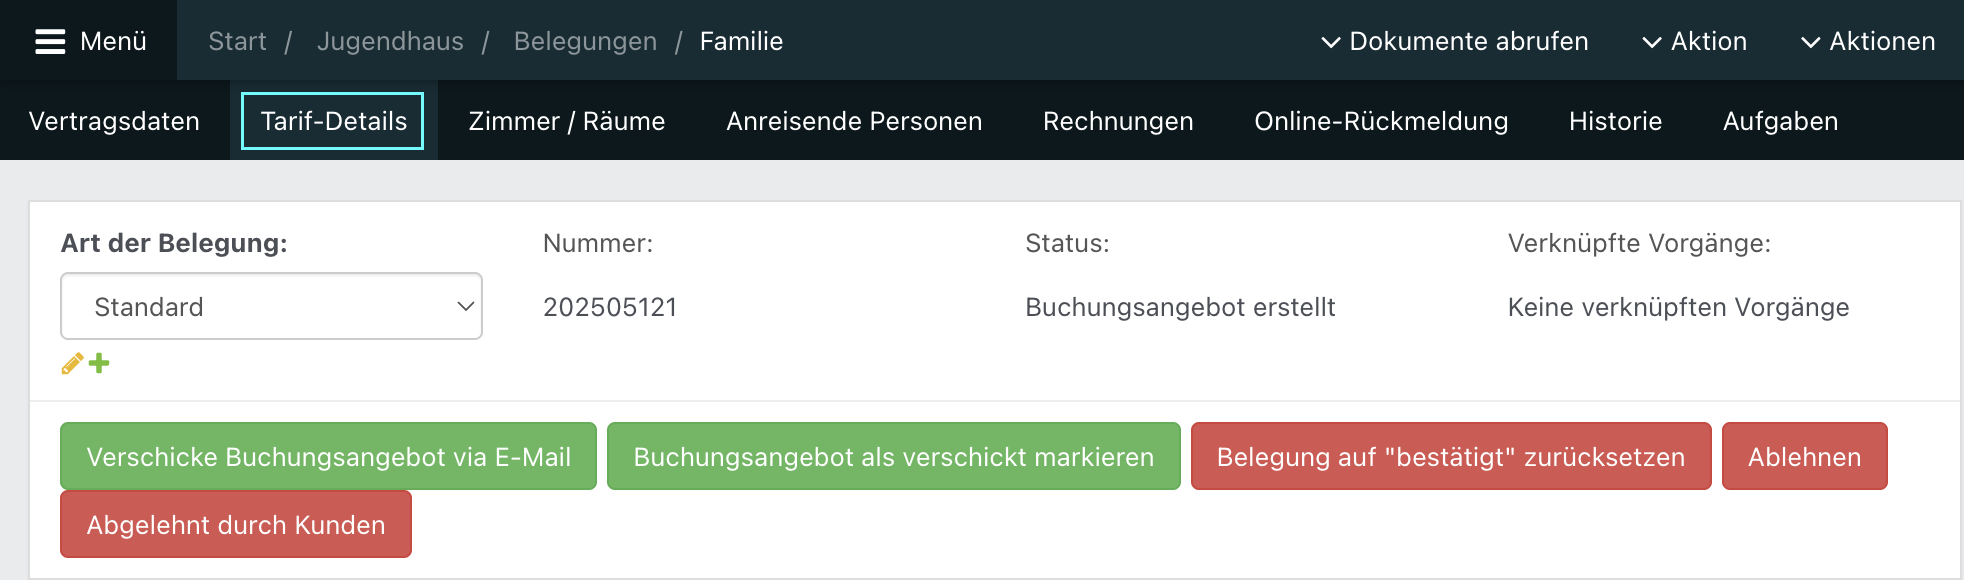Click Belegung auf "bestätigt" zurücksetzen button
The width and height of the screenshot is (1964, 580).
[x=1450, y=456]
